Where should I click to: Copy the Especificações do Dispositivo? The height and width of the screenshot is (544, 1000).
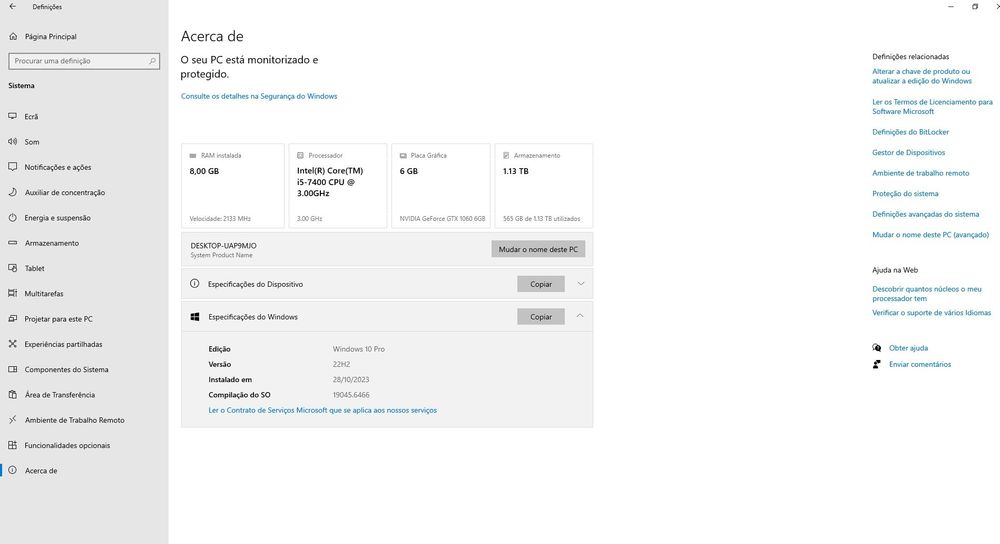click(x=541, y=284)
